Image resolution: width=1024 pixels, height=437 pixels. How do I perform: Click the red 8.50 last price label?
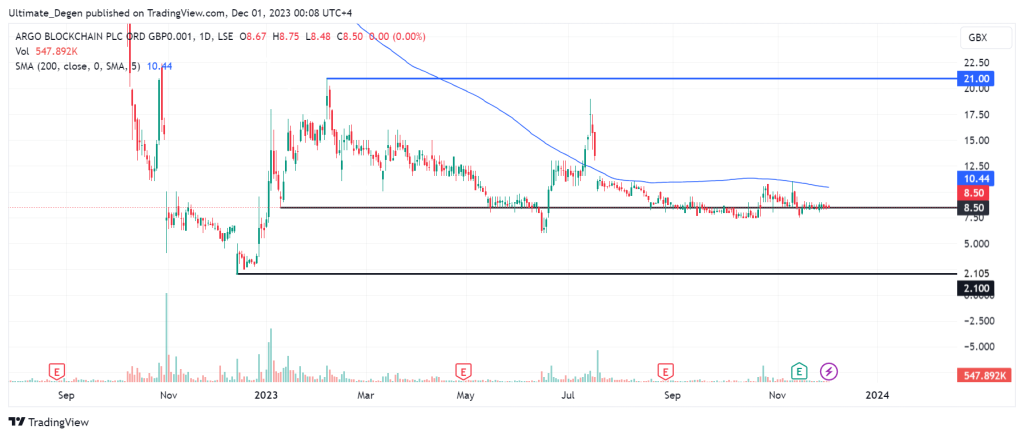(975, 192)
